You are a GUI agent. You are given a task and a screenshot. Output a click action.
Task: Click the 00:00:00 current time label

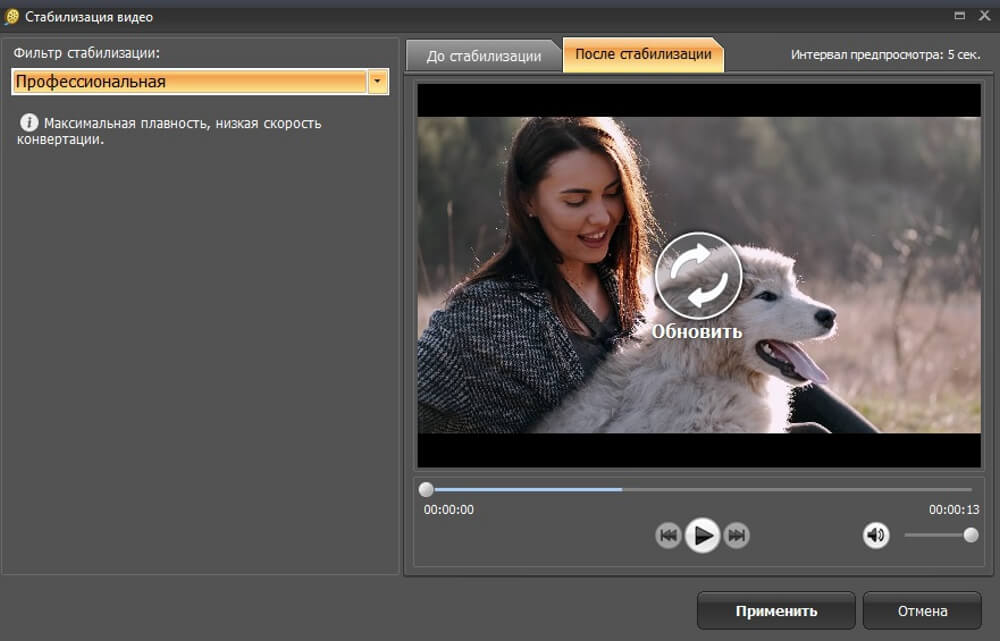coord(449,510)
